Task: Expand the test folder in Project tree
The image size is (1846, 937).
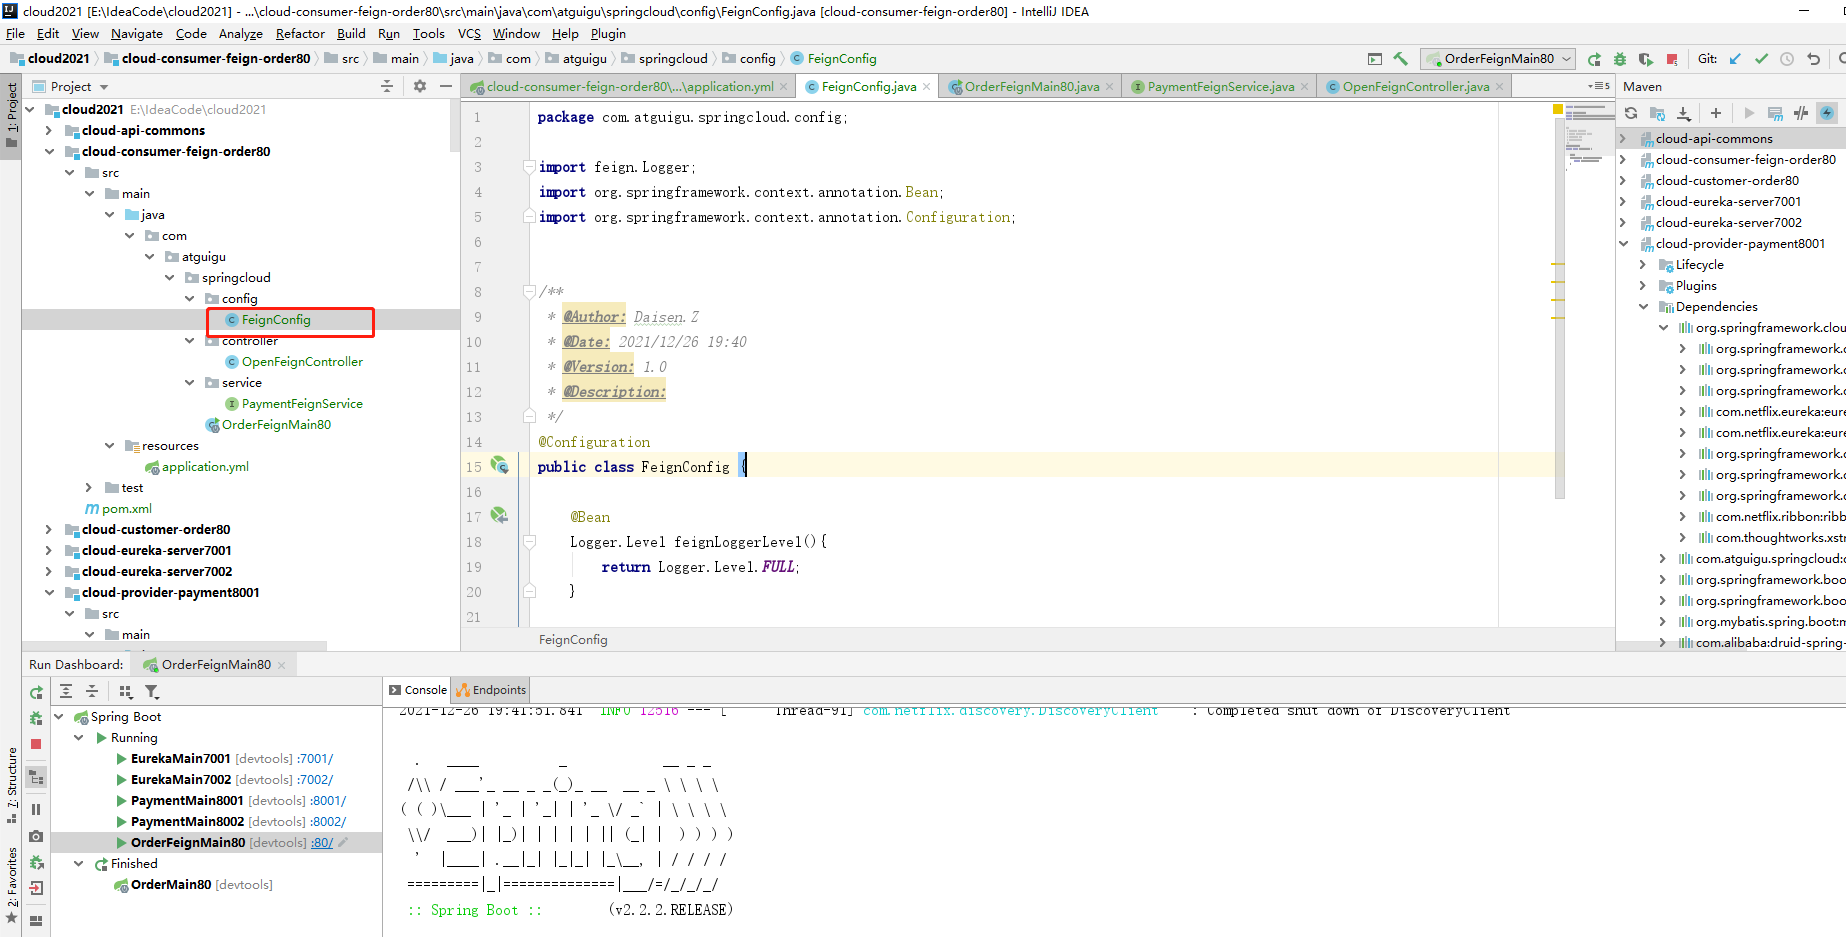Action: [88, 487]
